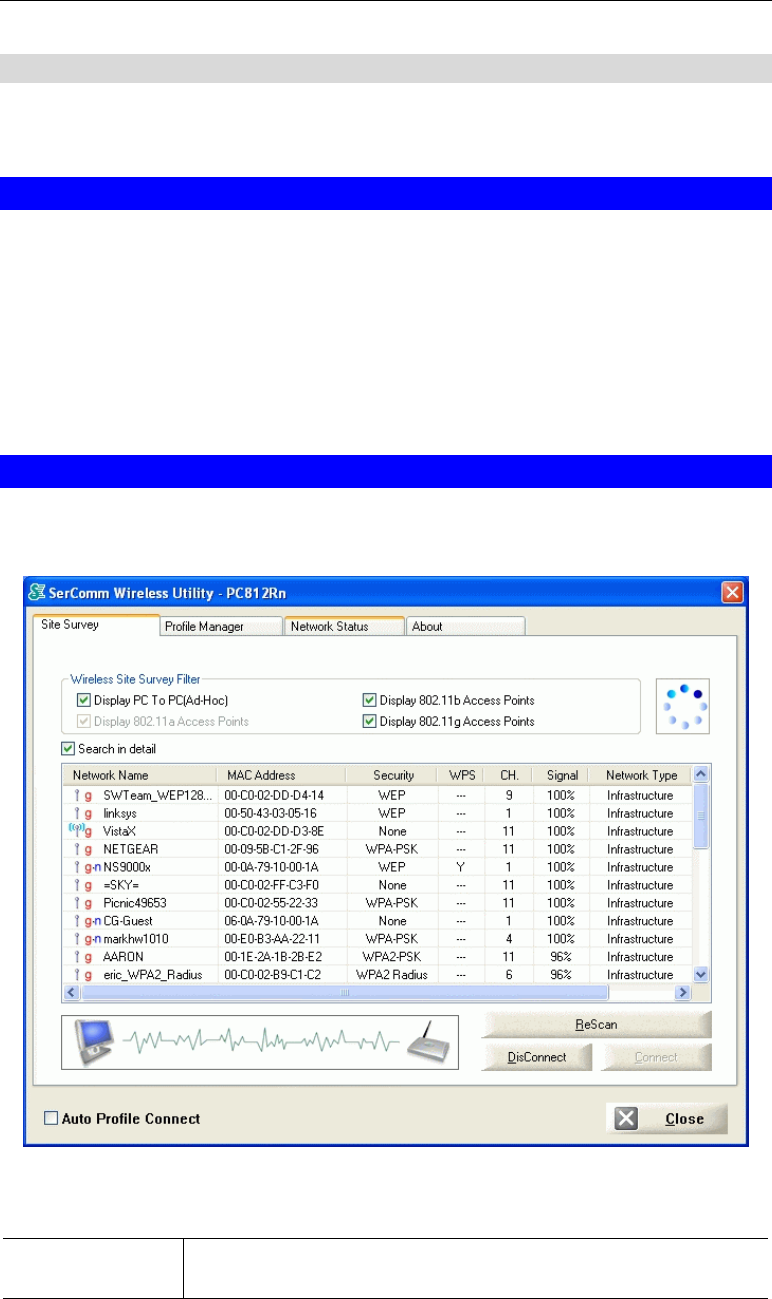Select the SWTeam_WEP128 network row
The image size is (772, 1299).
coord(378,795)
